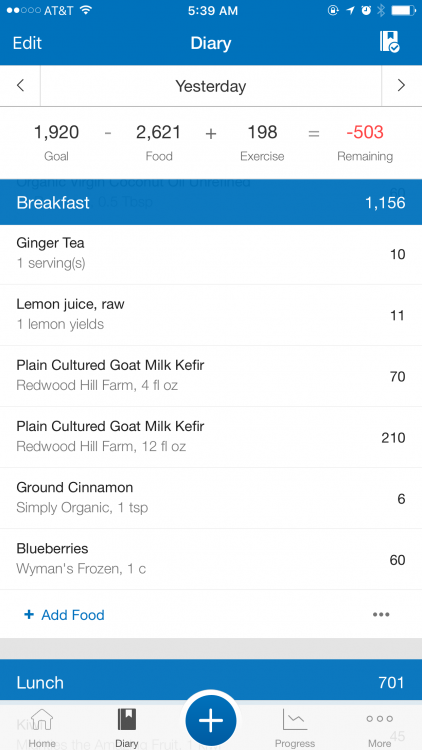Open the Ginger Tea entry
Image resolution: width=422 pixels, height=750 pixels.
point(211,254)
